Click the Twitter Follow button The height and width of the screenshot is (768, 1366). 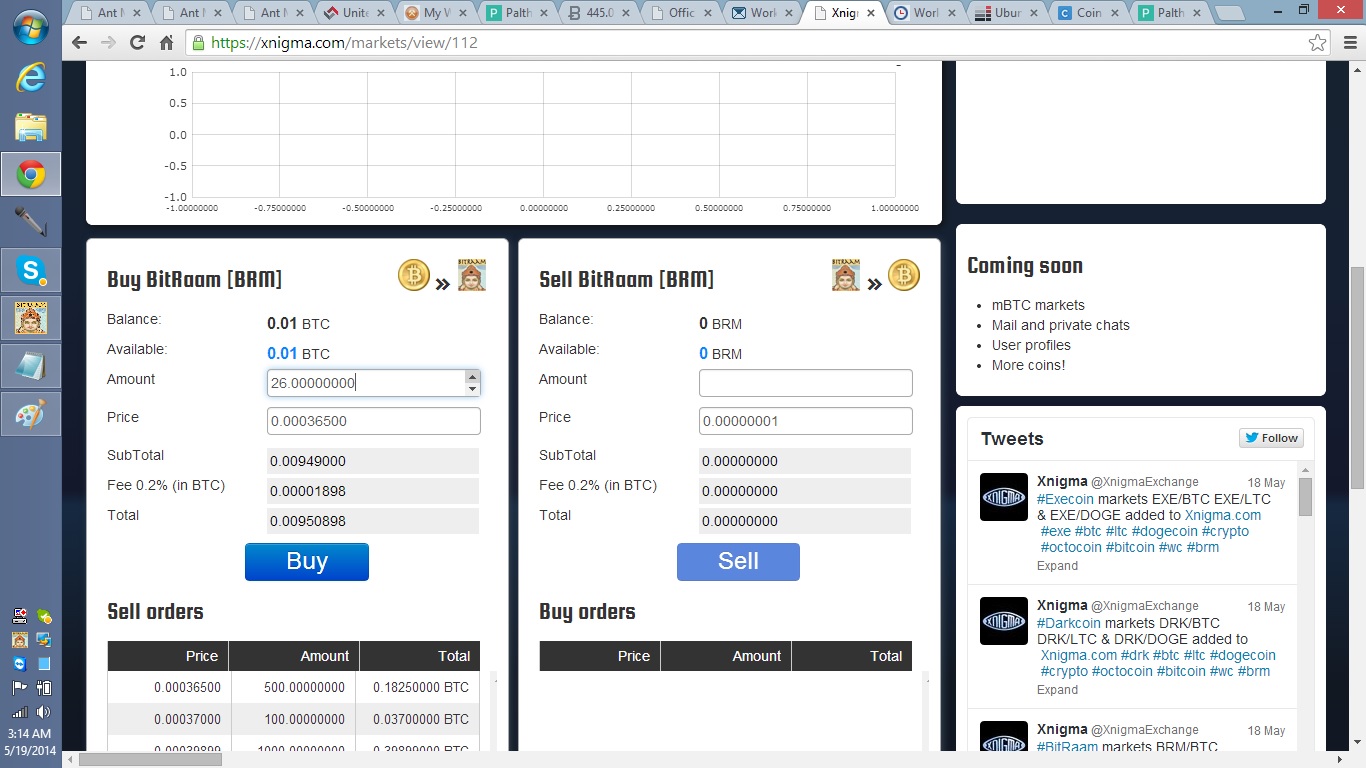1270,438
